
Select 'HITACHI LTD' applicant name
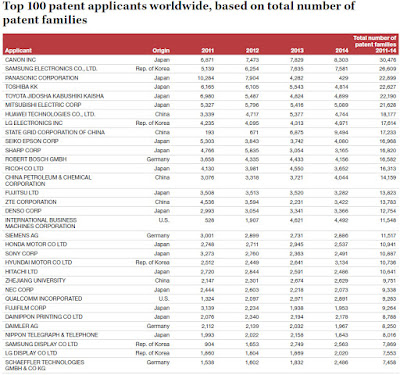[21, 272]
